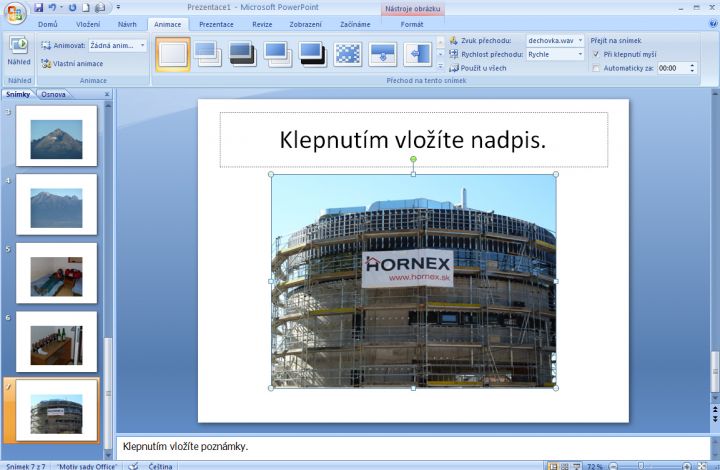Click the notes area Klepnutím vložíte poznámky
This screenshot has width=720, height=470.
point(413,447)
